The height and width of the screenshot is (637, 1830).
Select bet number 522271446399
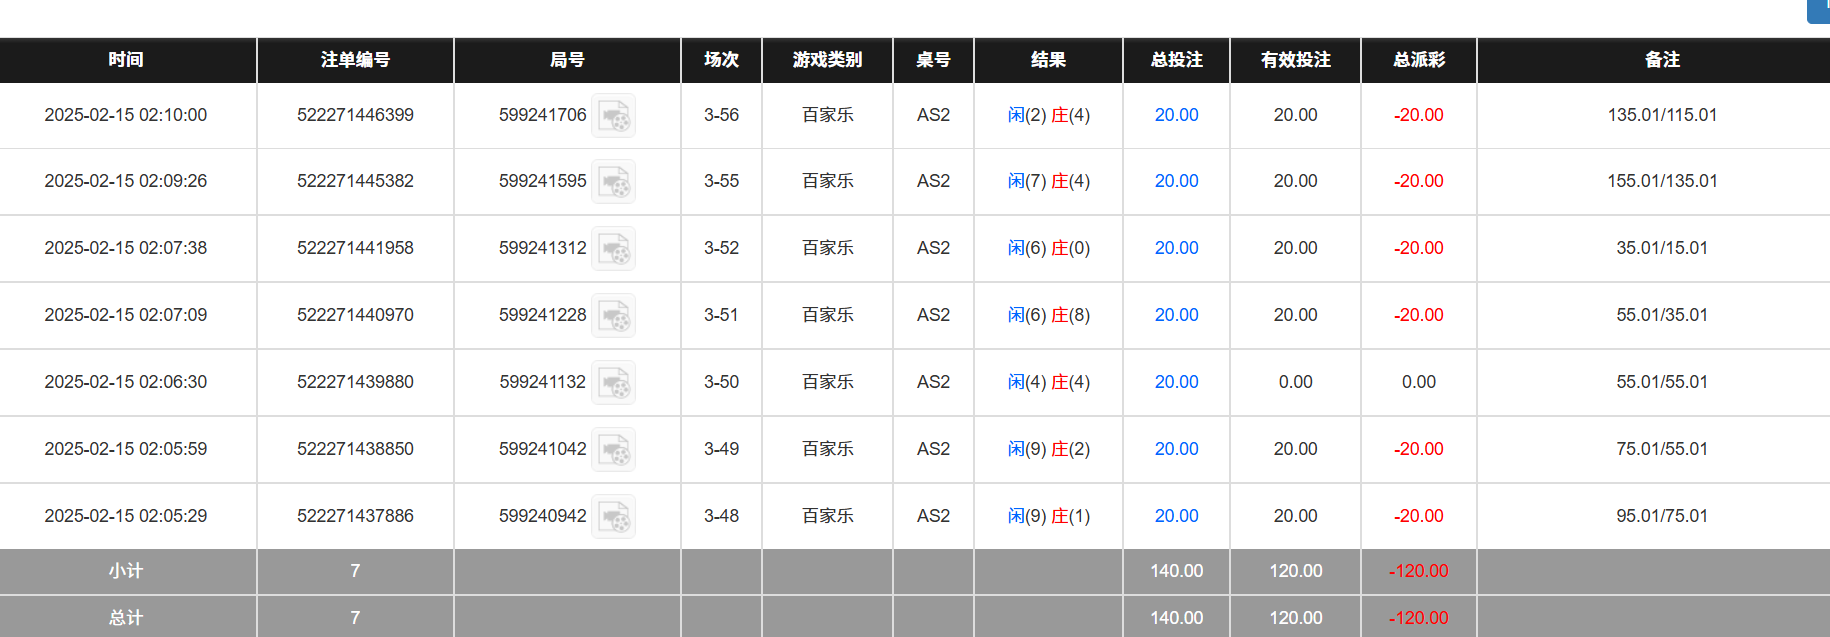(355, 115)
